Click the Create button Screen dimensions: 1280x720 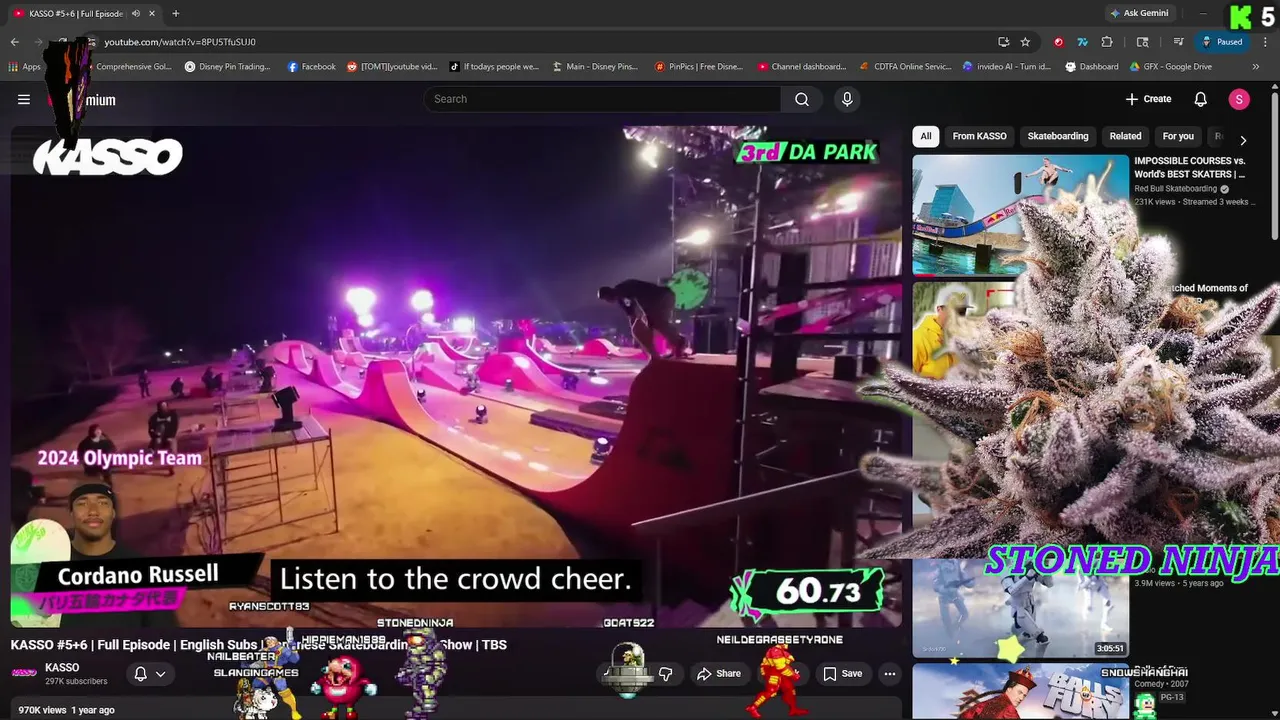1148,99
